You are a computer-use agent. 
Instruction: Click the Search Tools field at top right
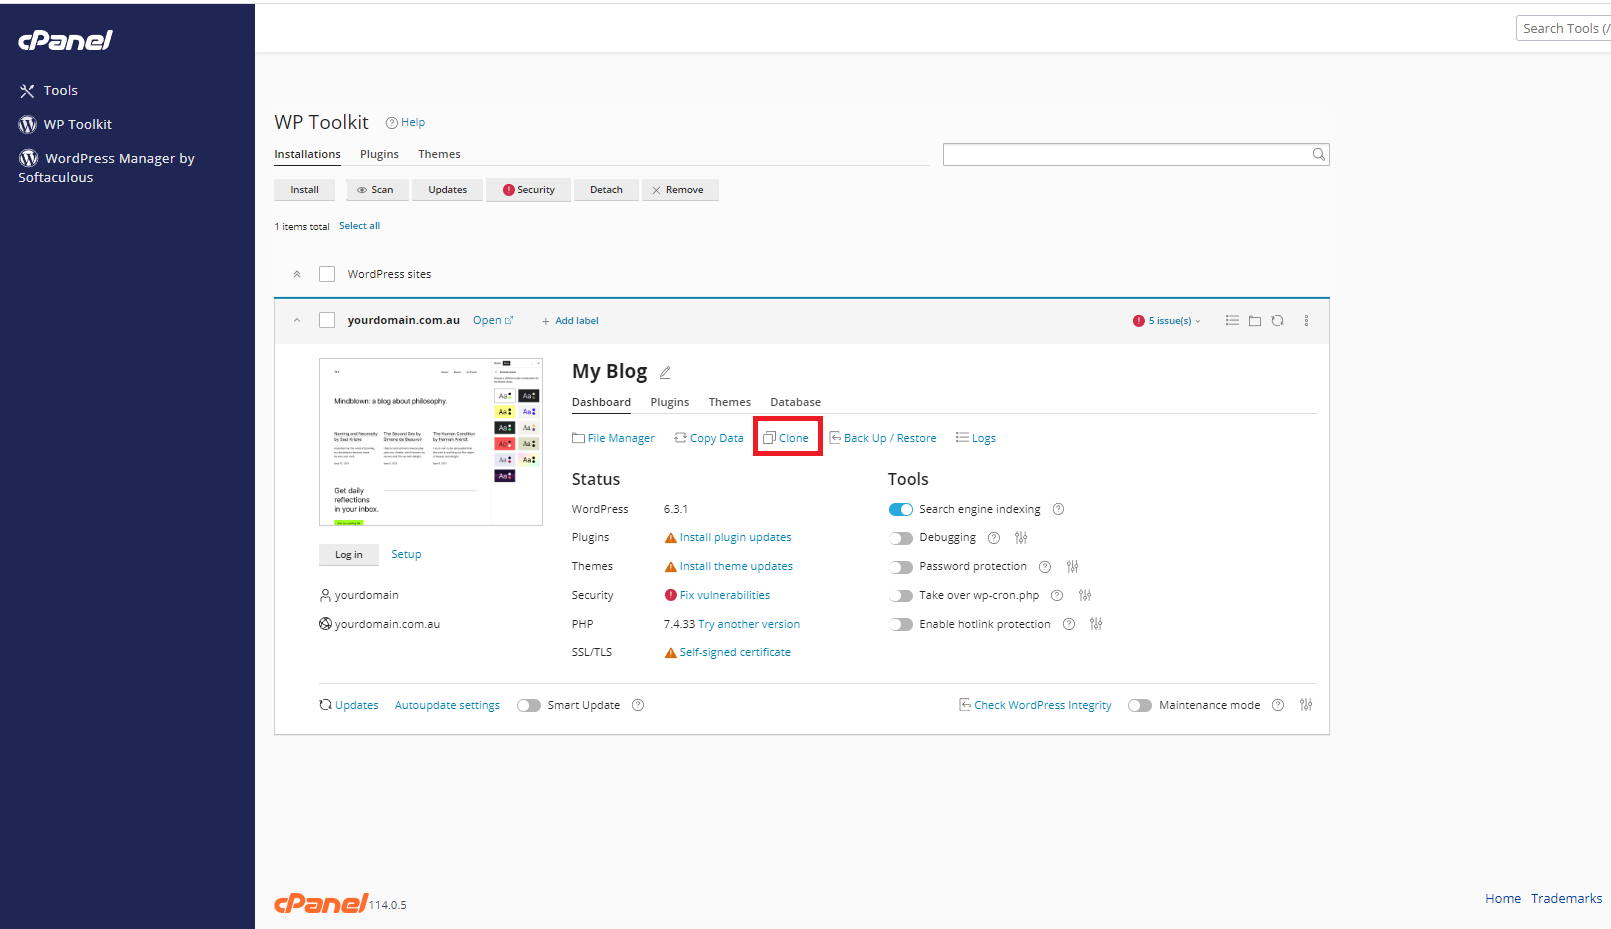click(1565, 29)
